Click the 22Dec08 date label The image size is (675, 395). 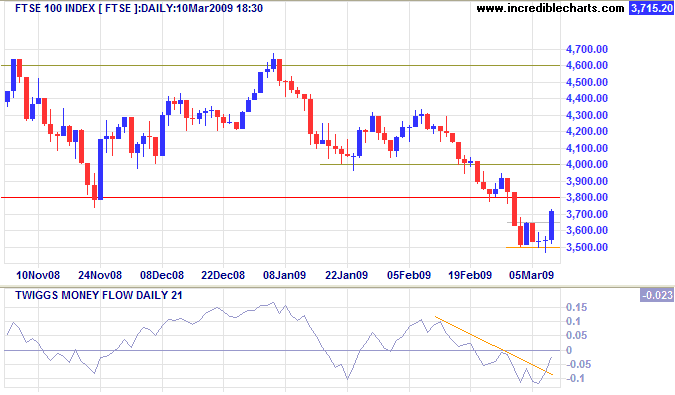pyautogui.click(x=223, y=275)
